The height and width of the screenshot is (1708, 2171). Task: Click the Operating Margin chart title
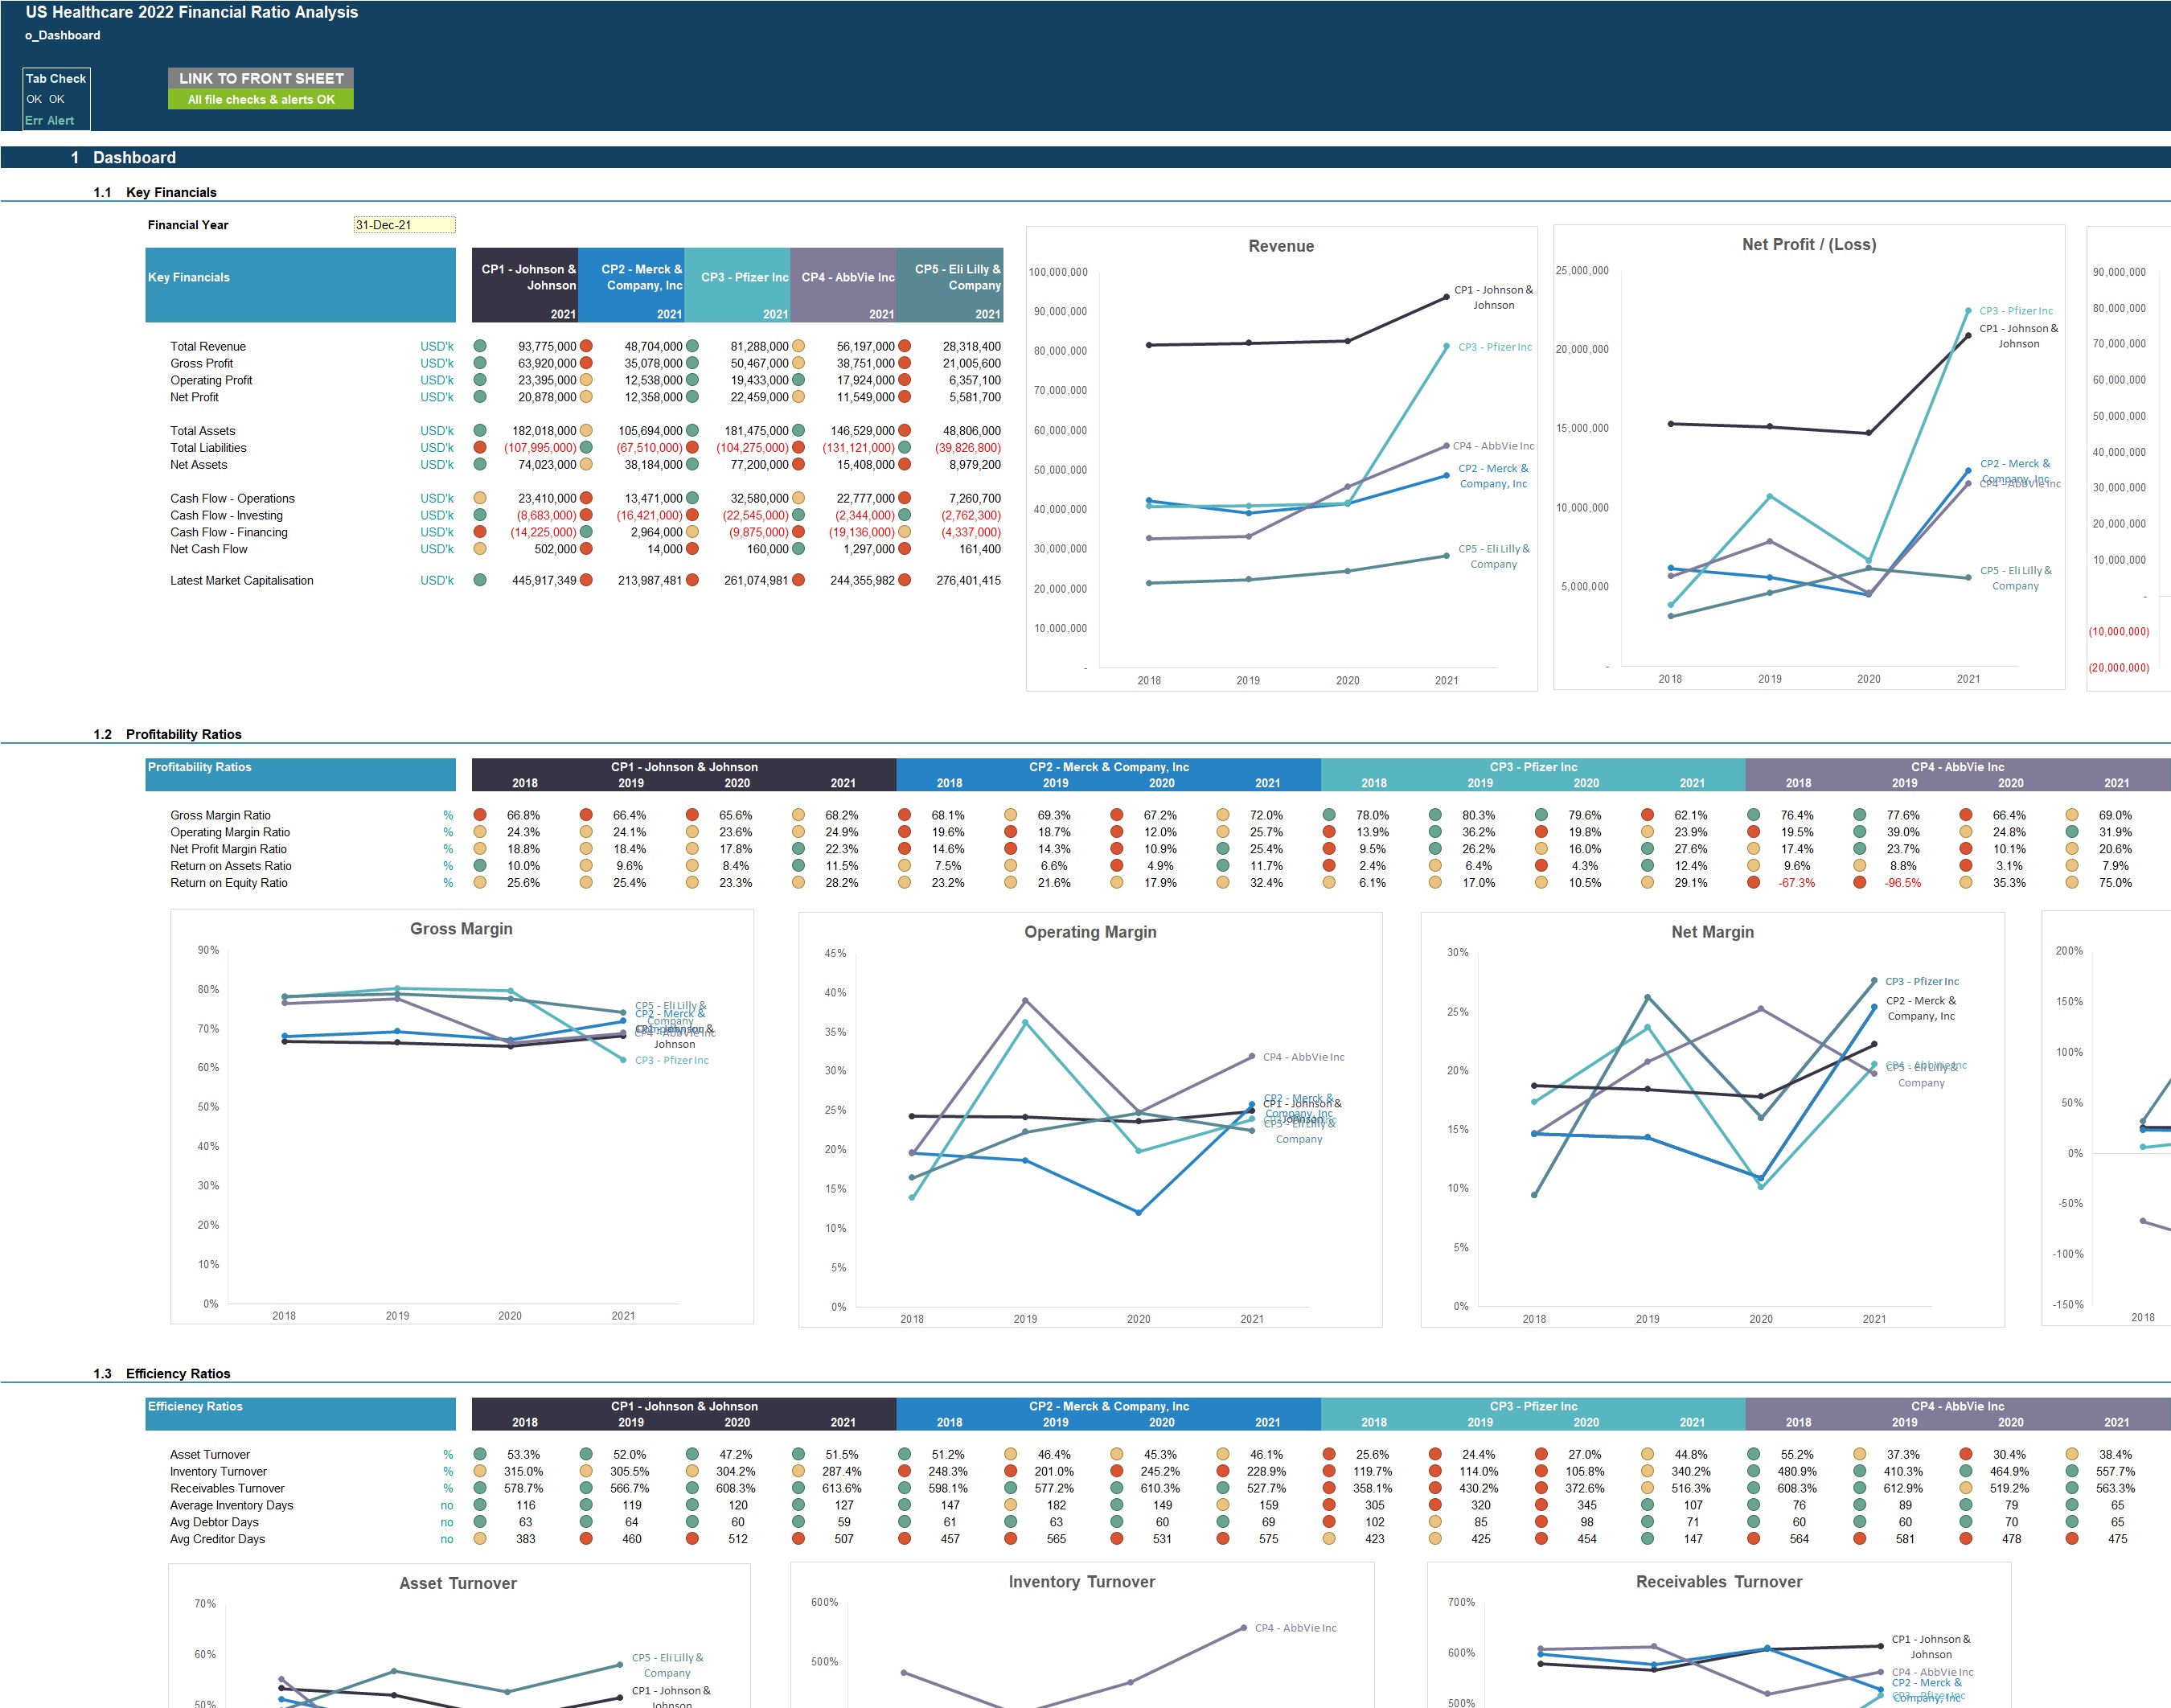[1090, 931]
